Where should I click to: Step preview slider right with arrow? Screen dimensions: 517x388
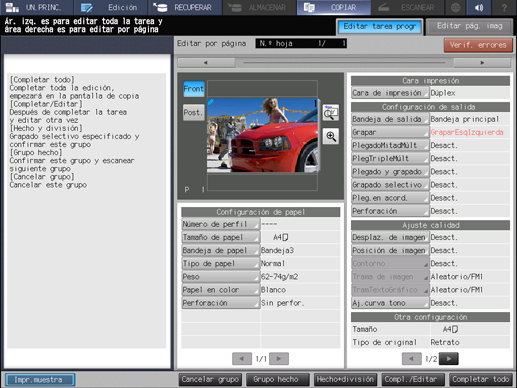point(482,63)
